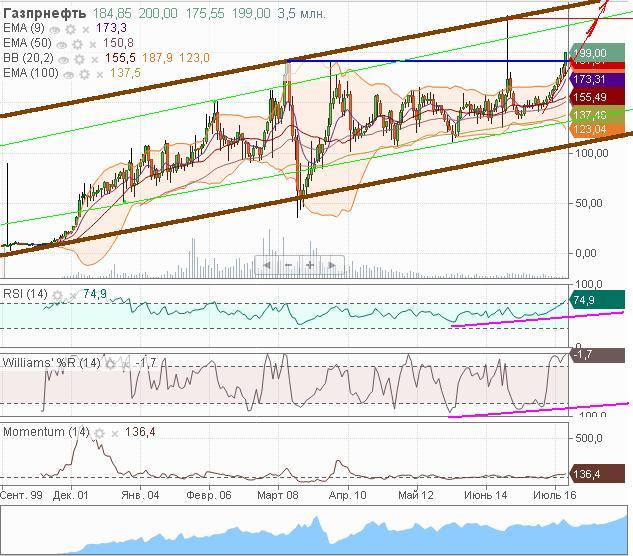Click the blue overview navigator area chart
Image resolution: width=633 pixels, height=556 pixels.
(316, 531)
